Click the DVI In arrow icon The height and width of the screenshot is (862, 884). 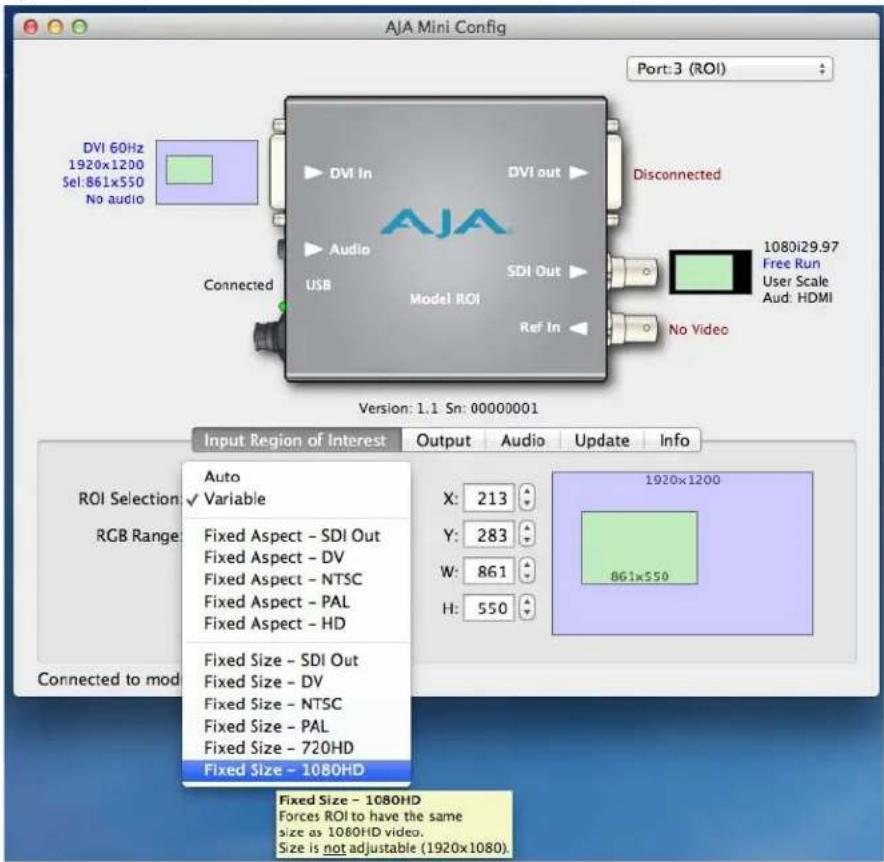(x=313, y=173)
